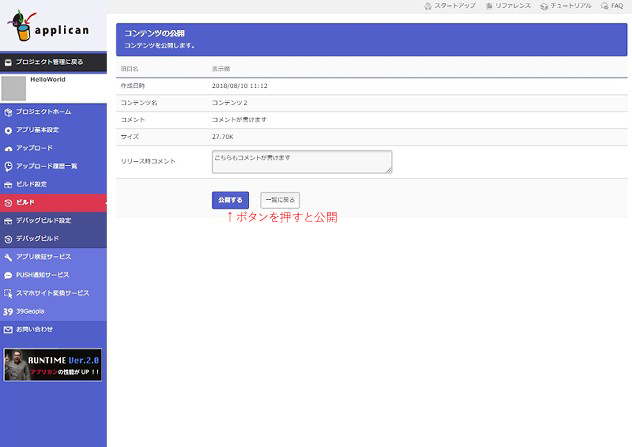This screenshot has width=632, height=447.
Task: Click the プロジェクトホーム cube icon
Action: click(x=8, y=112)
